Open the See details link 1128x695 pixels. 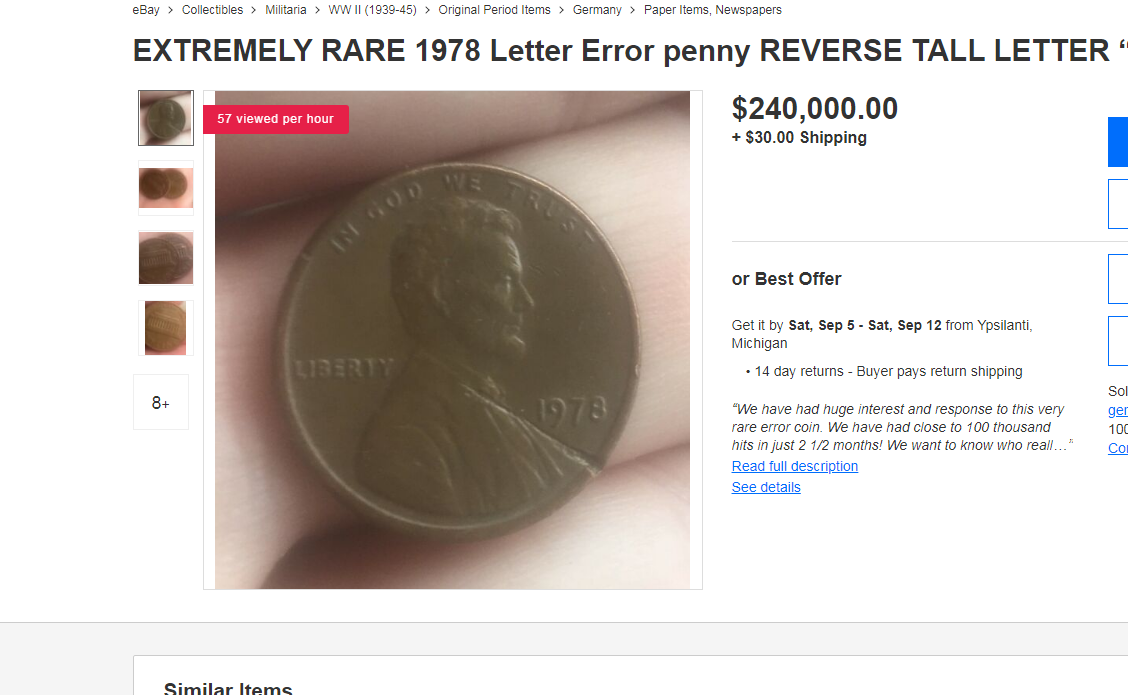[766, 487]
